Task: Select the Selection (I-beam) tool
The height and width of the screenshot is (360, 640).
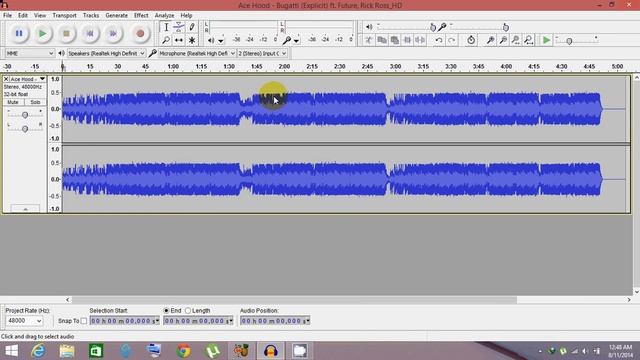Action: [166, 27]
